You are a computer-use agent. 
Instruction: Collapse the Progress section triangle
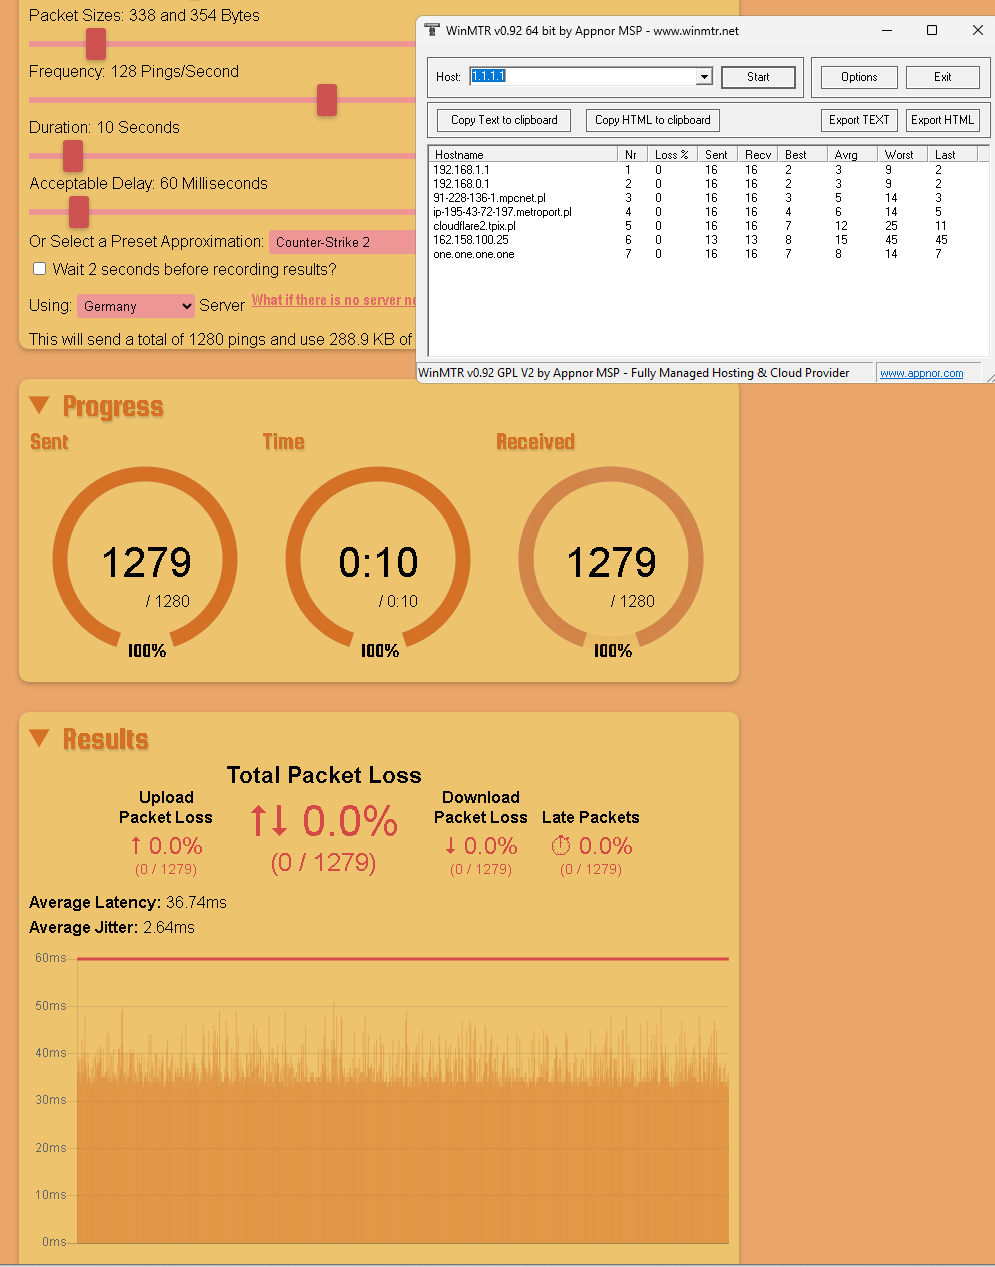40,405
